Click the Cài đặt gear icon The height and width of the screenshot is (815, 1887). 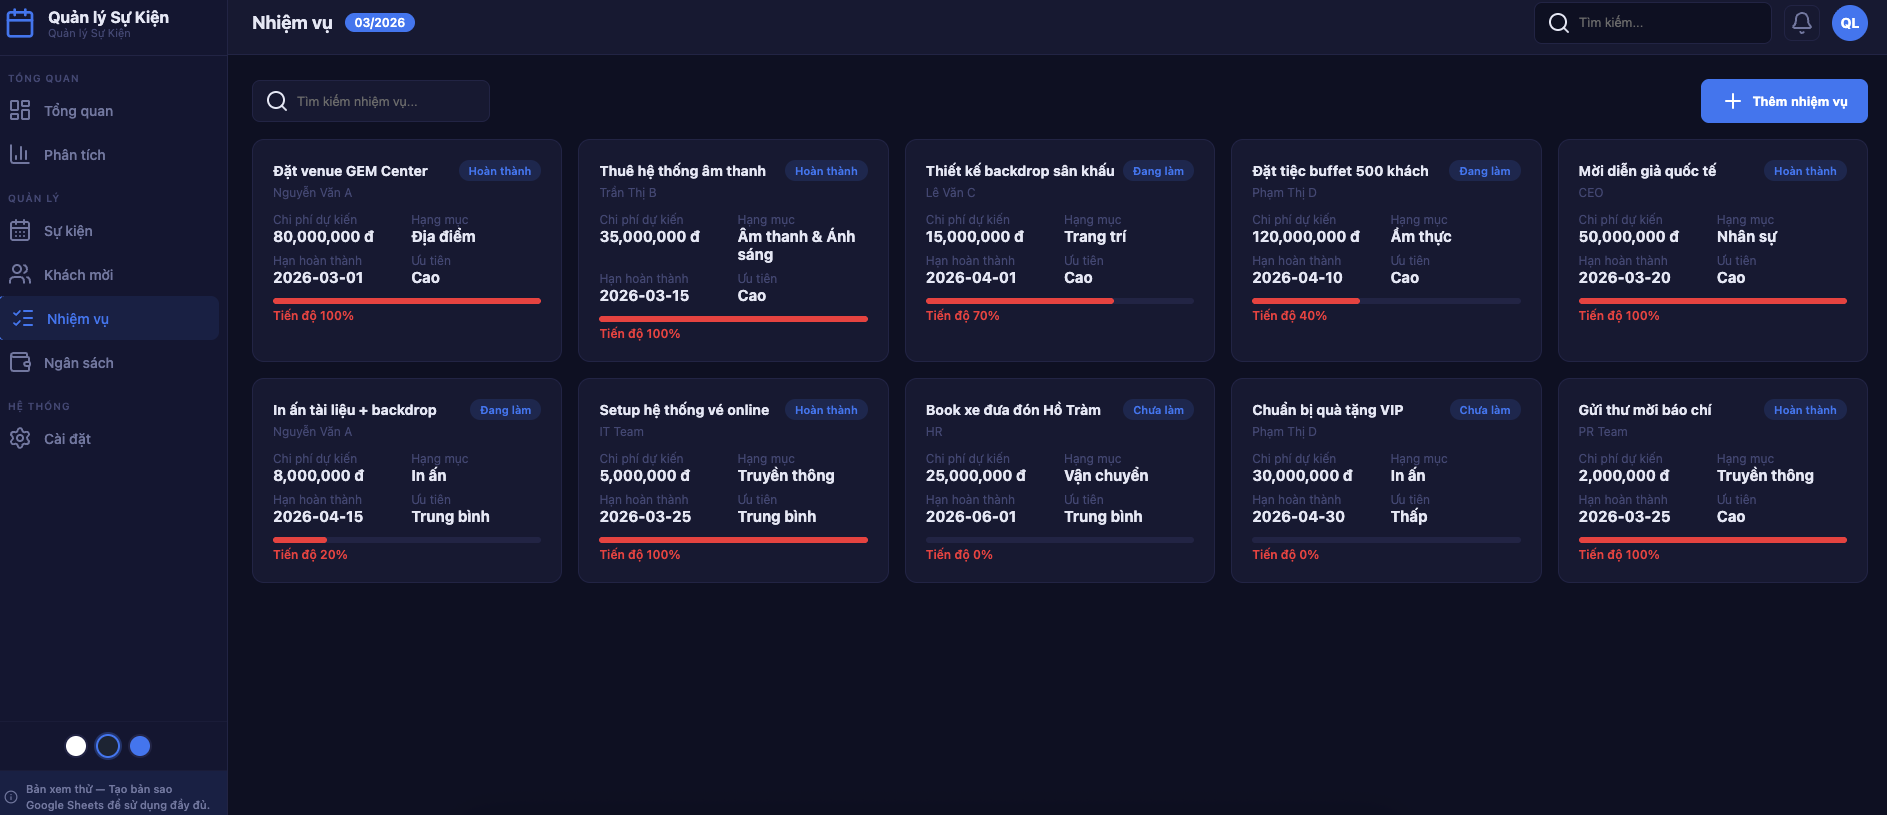point(20,438)
